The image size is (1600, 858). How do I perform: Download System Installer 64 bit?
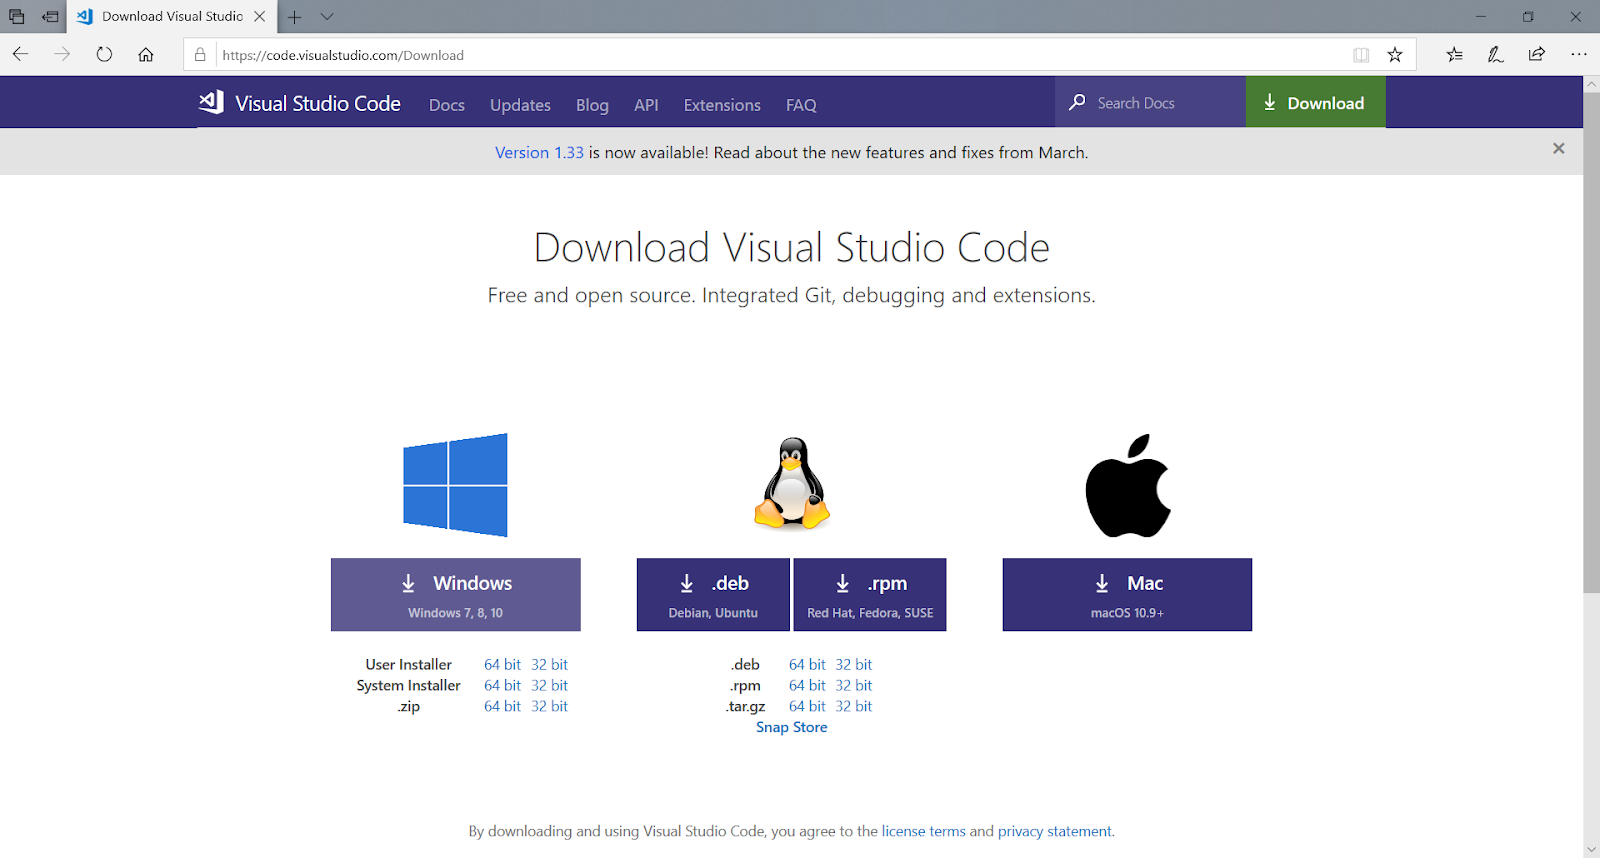click(502, 685)
